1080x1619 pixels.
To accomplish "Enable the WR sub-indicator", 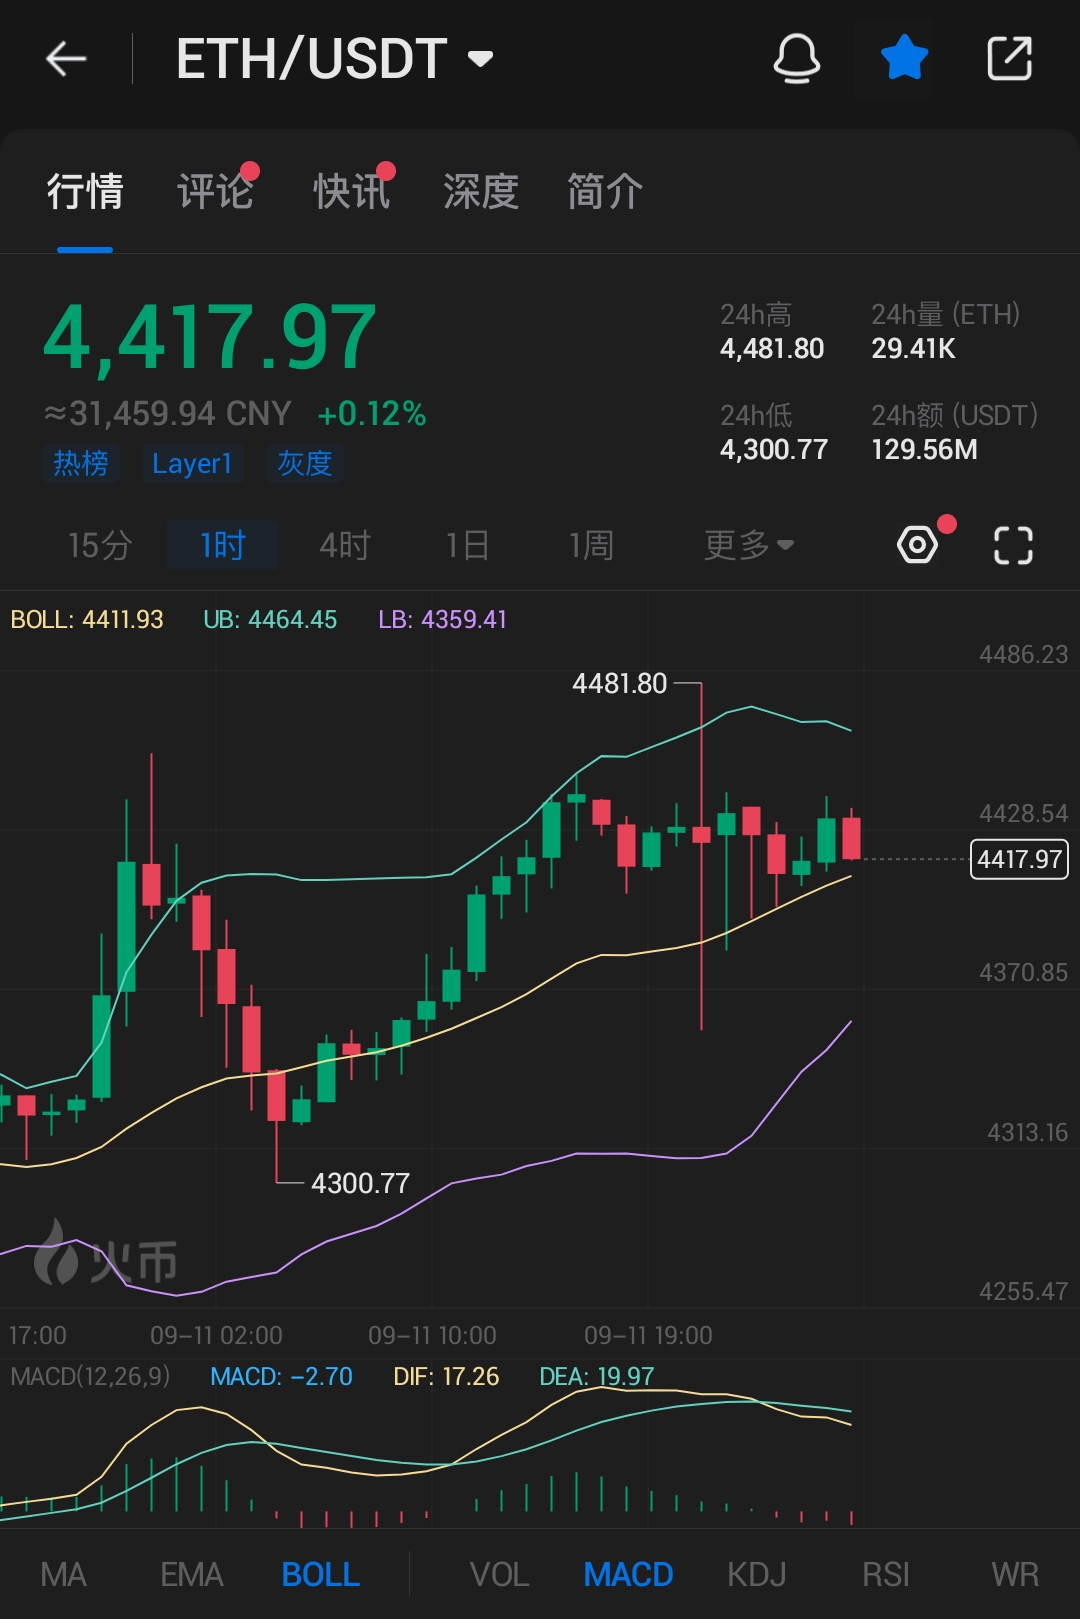I will pos(1015,1575).
